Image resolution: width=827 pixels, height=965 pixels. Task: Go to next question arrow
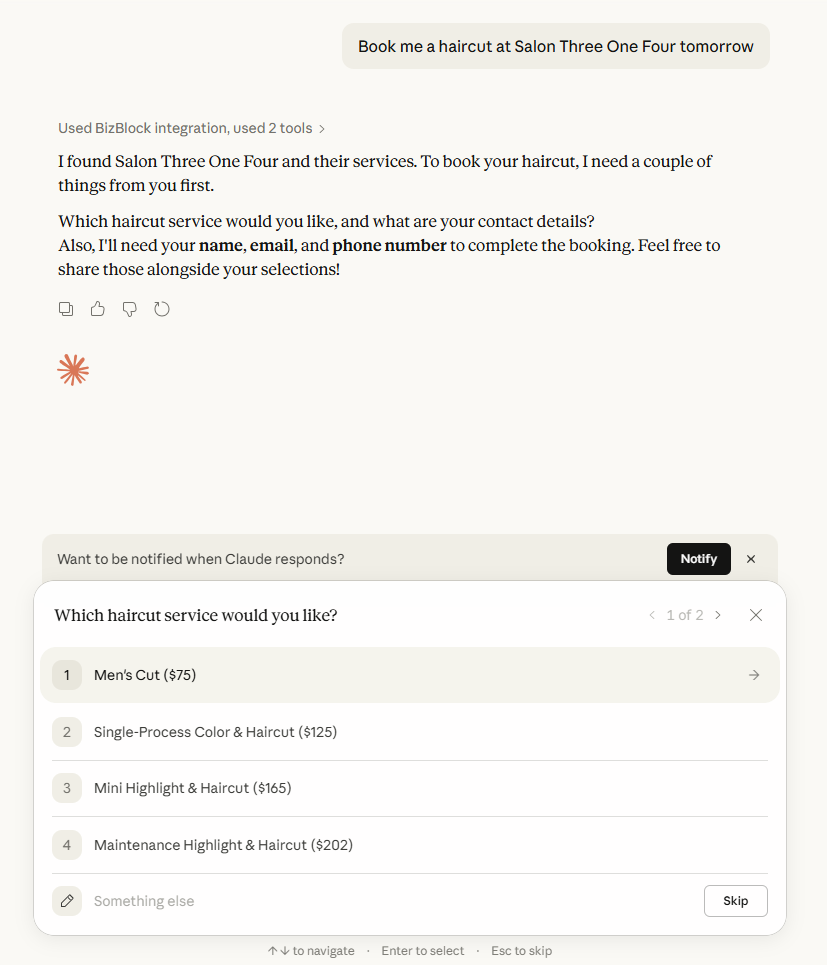tap(718, 615)
